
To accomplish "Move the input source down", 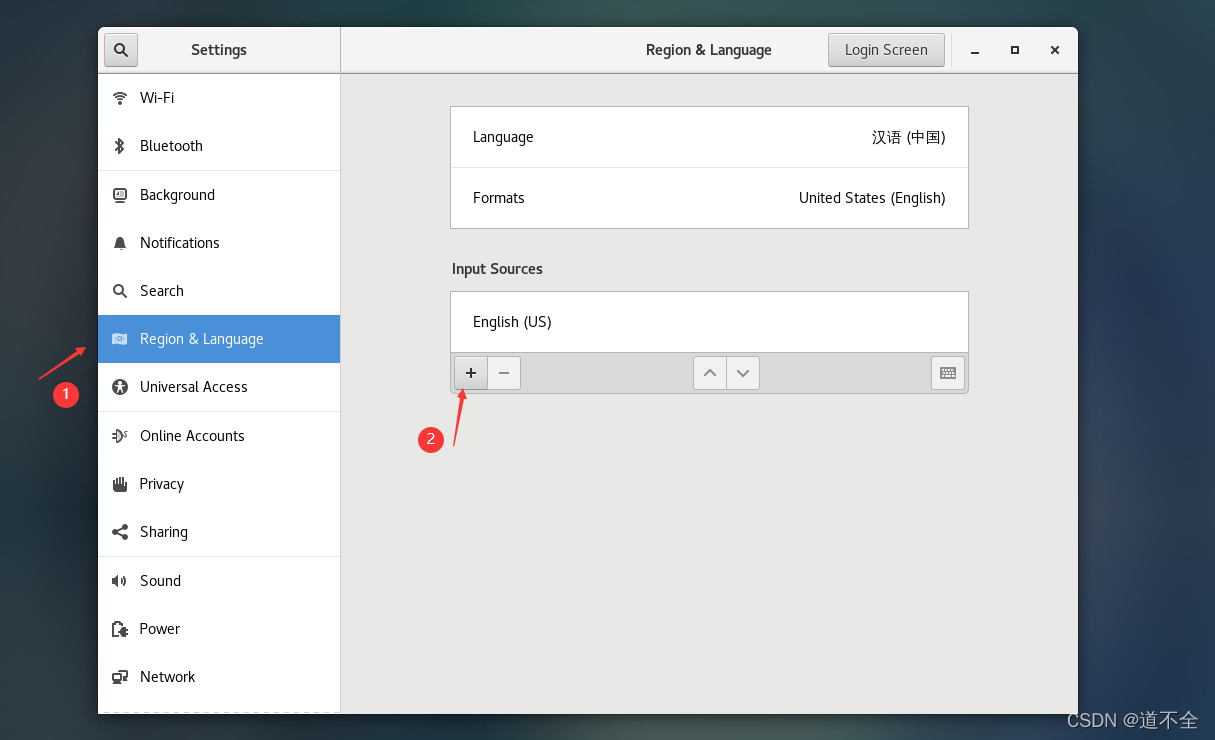I will pyautogui.click(x=743, y=373).
